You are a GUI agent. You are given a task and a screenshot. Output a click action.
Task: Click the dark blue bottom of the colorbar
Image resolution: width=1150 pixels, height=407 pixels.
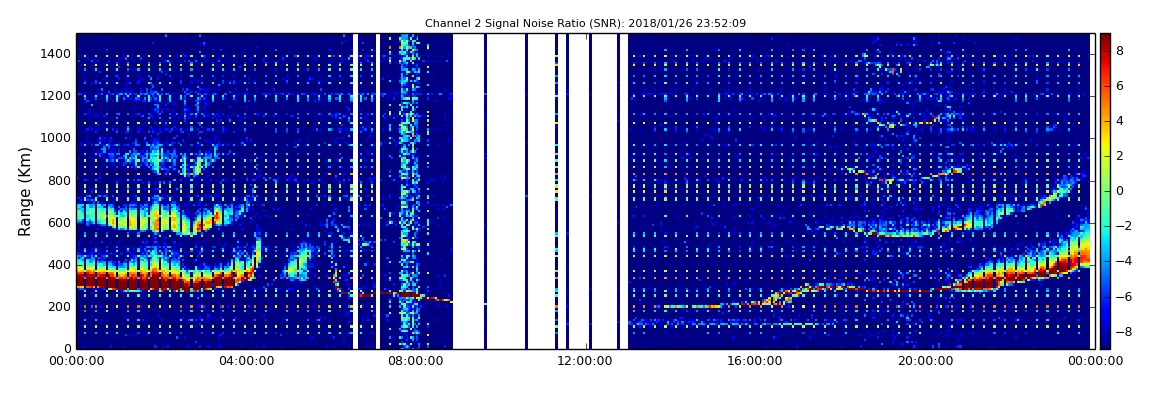(1105, 341)
